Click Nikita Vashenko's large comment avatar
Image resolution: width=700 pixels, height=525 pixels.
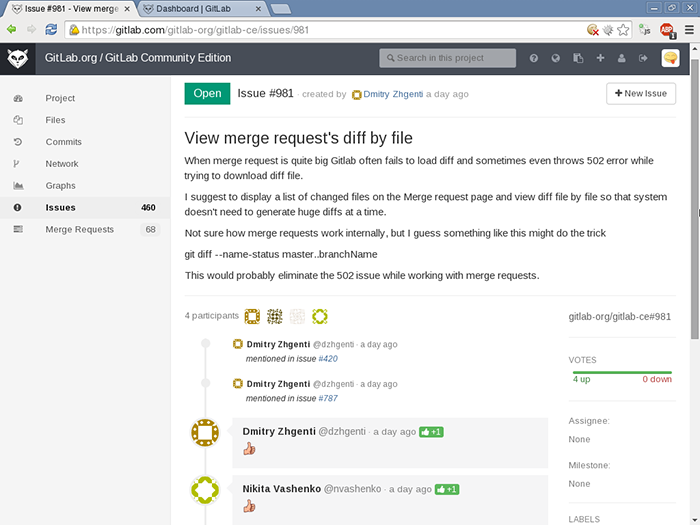click(205, 490)
